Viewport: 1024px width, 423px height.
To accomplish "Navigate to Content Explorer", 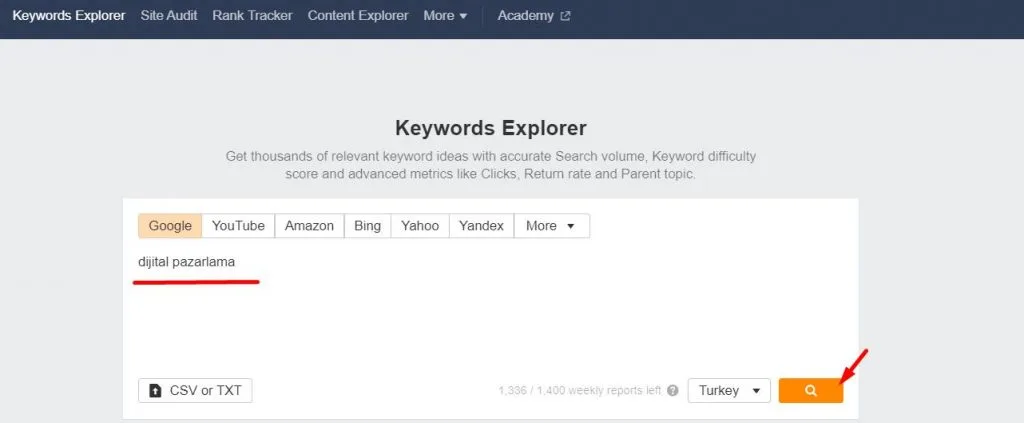I will tap(358, 16).
